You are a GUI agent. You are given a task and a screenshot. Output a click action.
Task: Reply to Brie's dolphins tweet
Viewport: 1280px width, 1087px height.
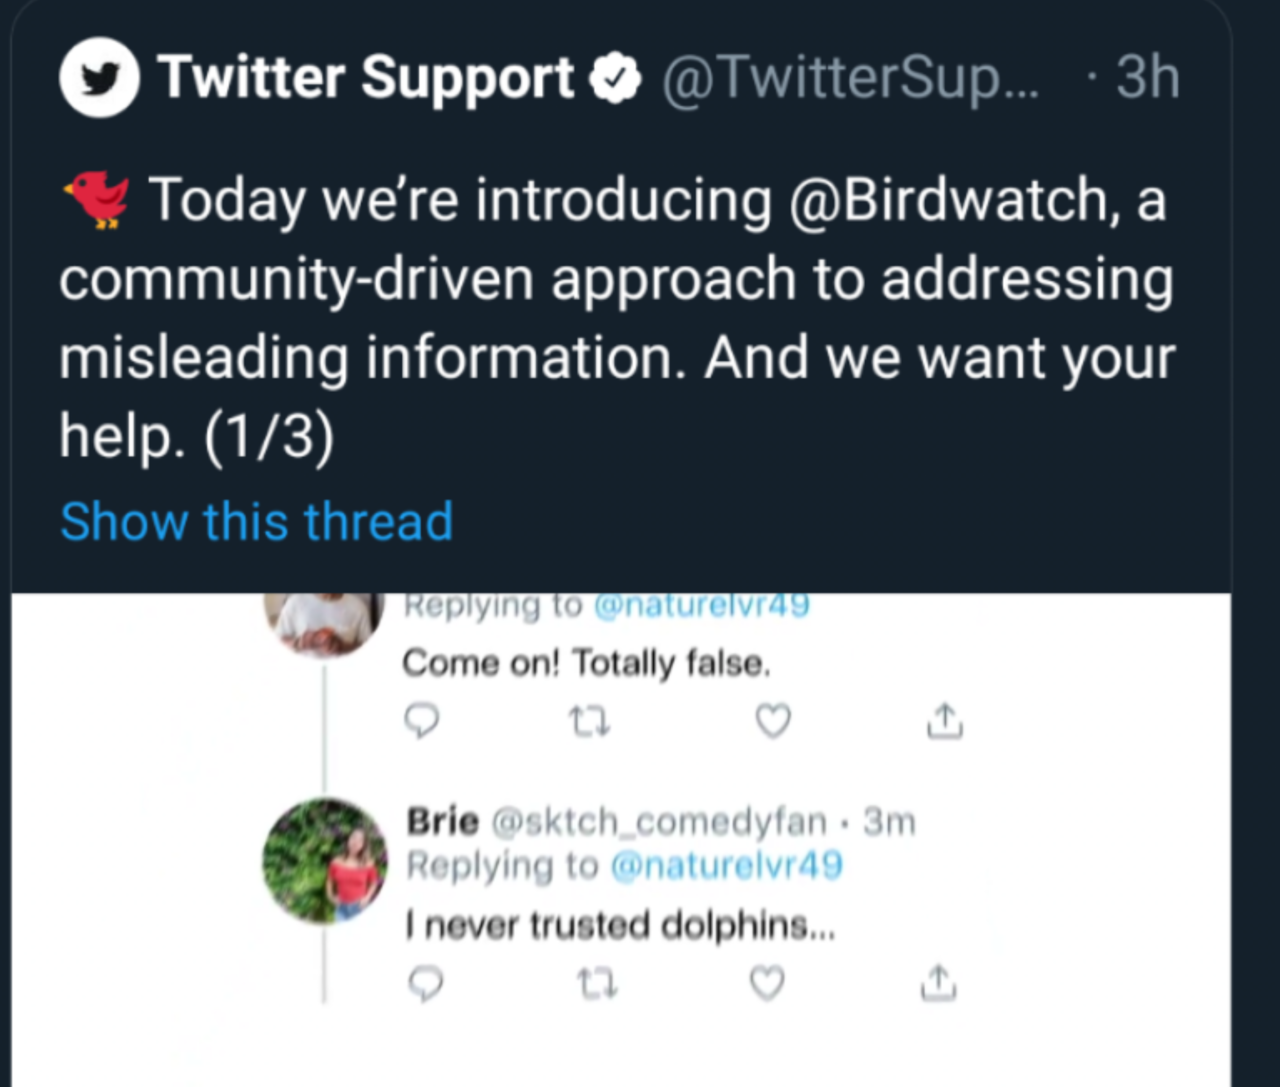[x=426, y=984]
